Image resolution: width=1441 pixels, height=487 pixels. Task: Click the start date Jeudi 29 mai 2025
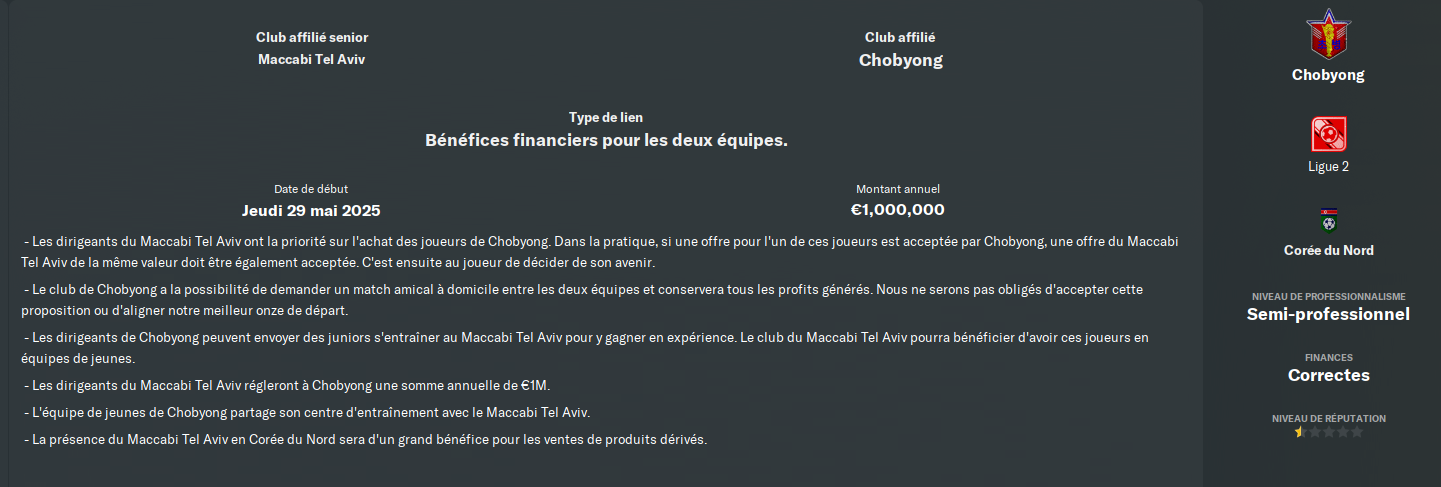tap(311, 210)
